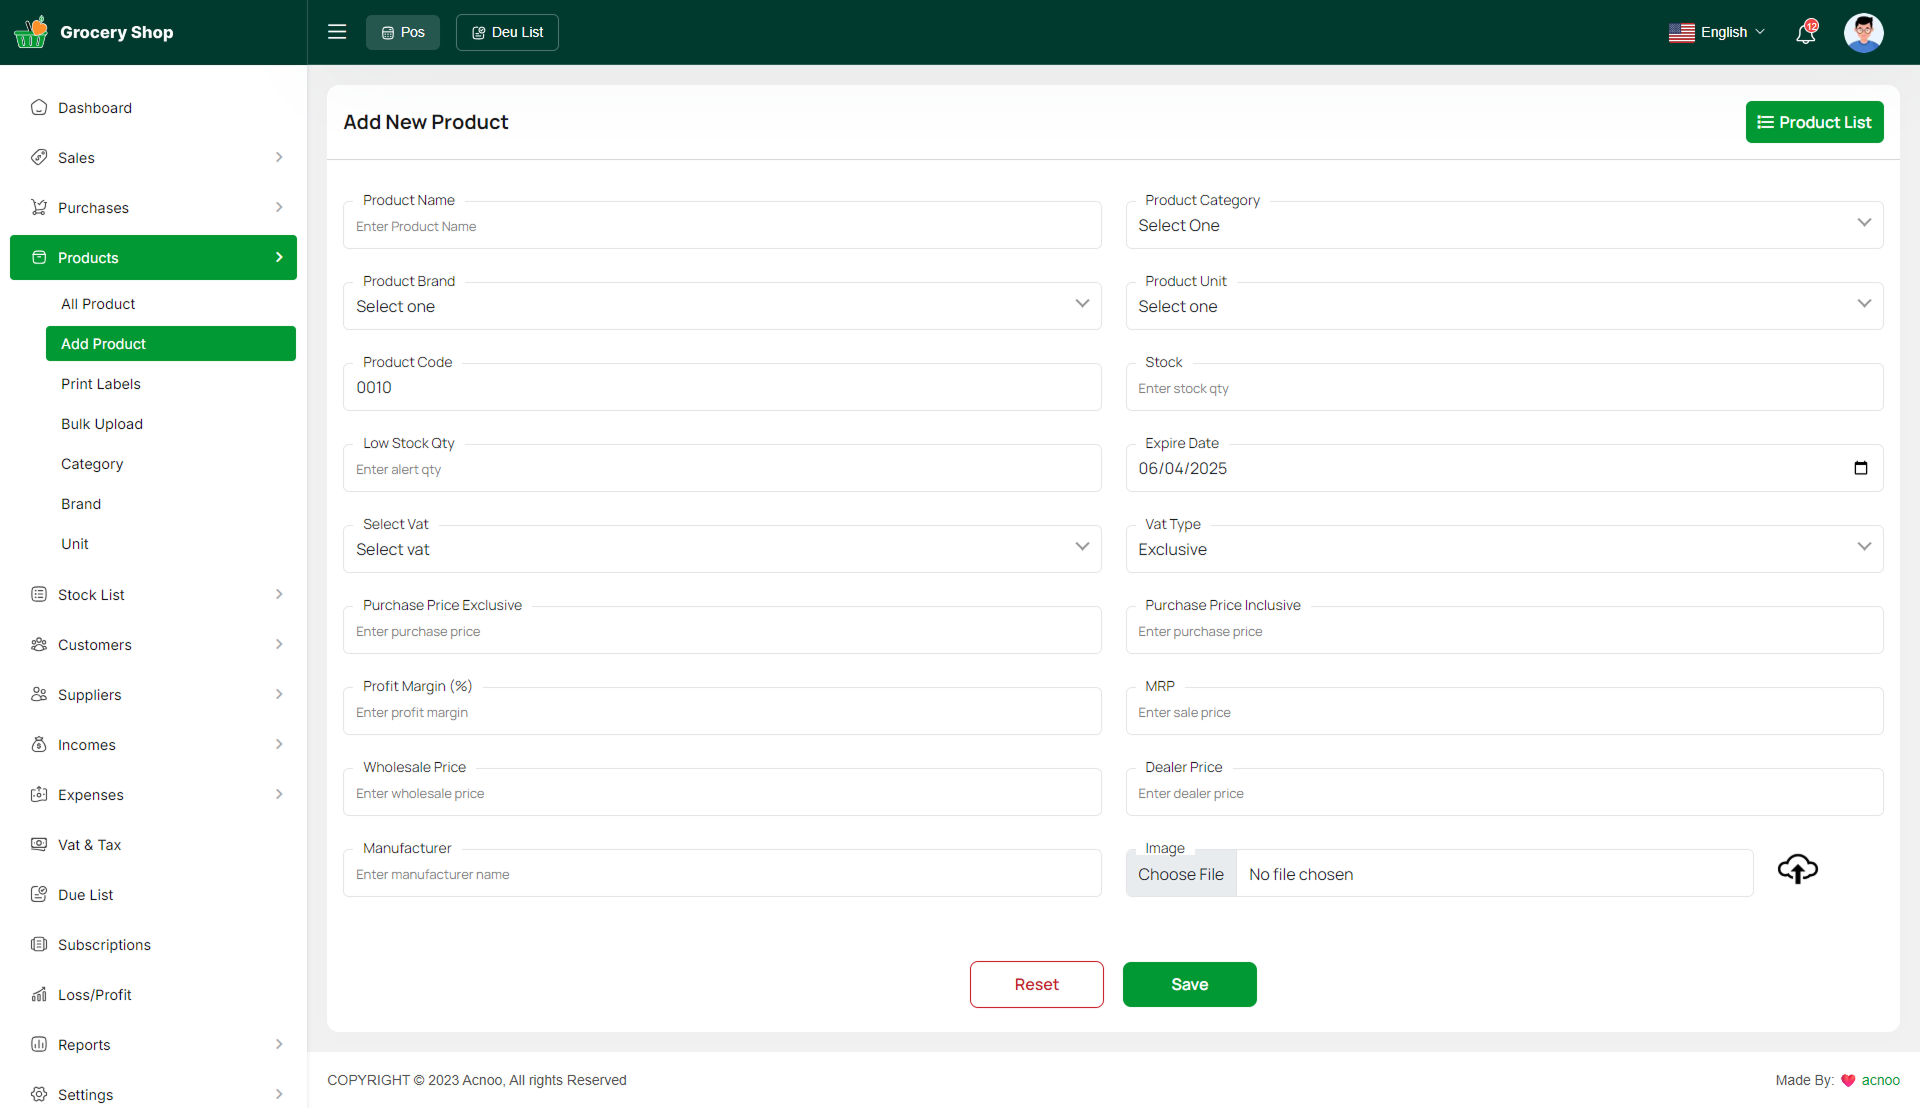Click the Pos button in top bar
Screen dimensions: 1920x1108
pos(402,32)
